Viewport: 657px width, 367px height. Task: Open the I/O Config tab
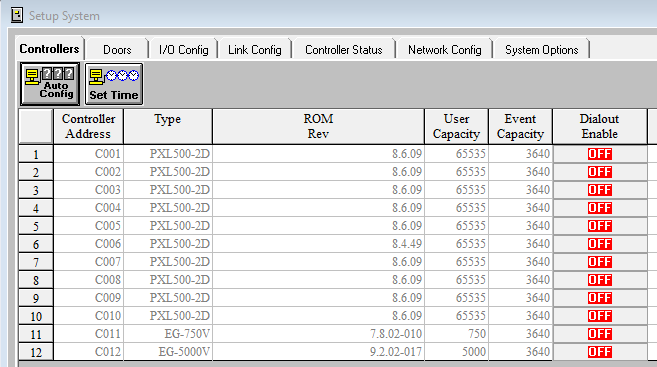point(183,50)
